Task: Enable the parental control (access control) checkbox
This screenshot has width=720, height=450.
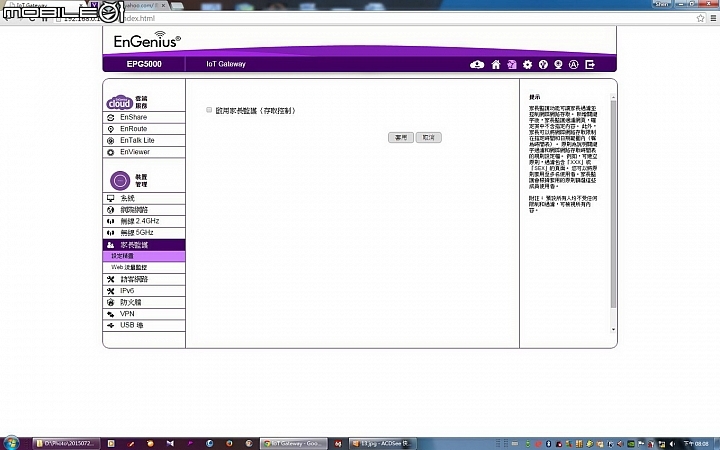Action: click(x=209, y=110)
